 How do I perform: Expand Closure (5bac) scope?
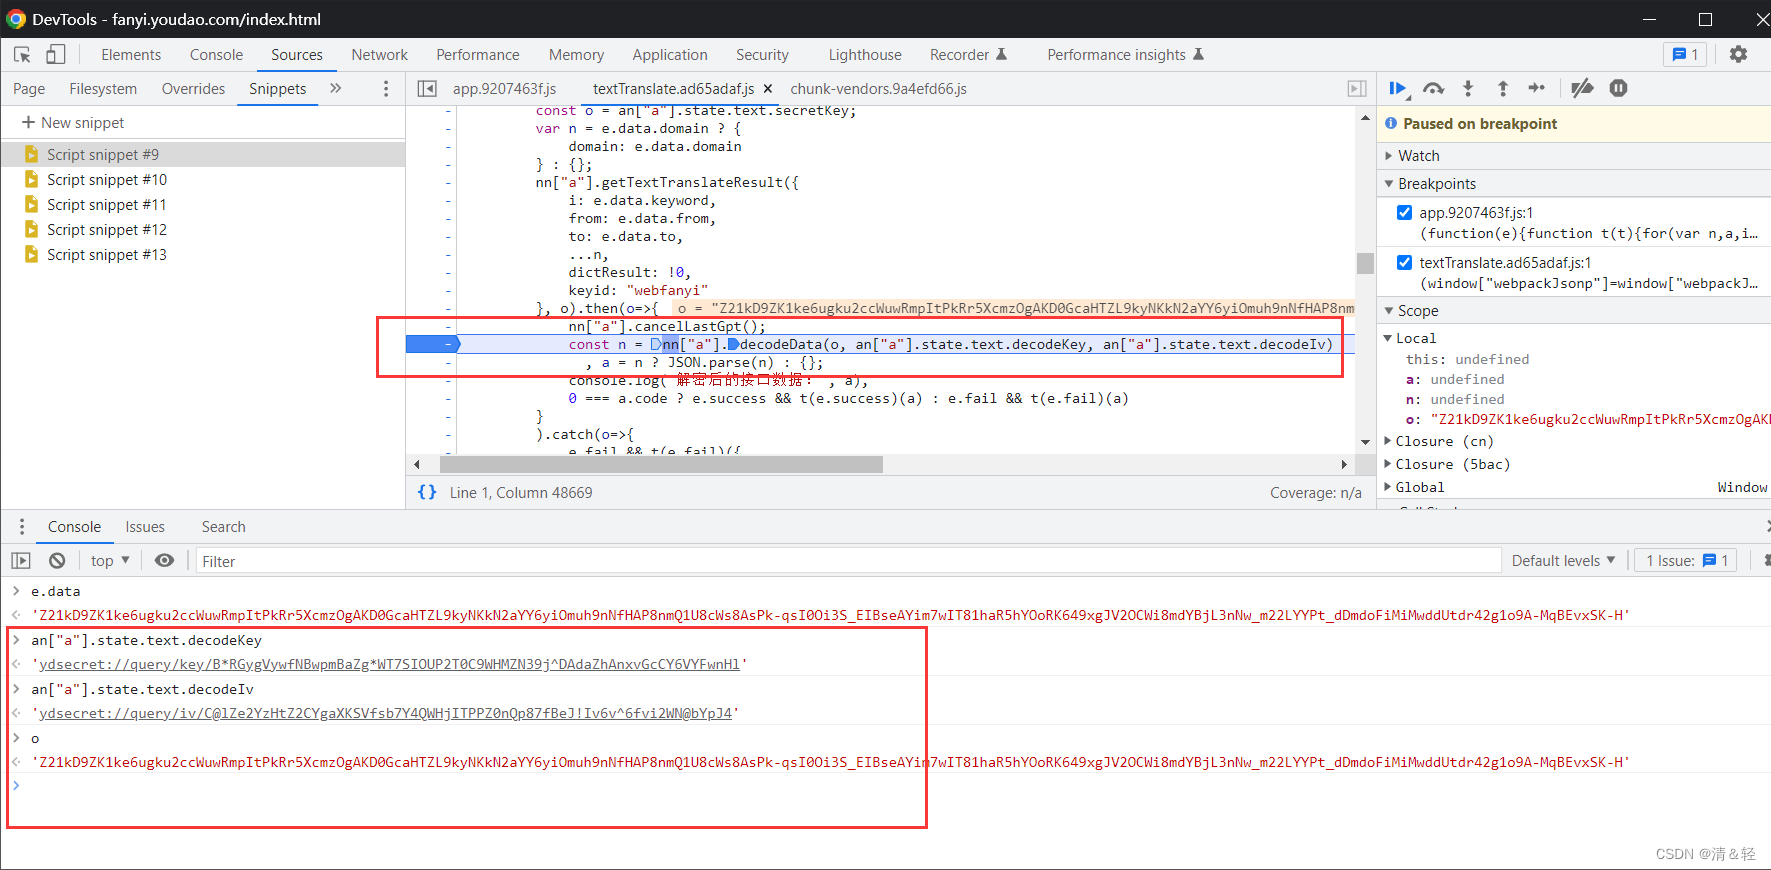click(1388, 464)
